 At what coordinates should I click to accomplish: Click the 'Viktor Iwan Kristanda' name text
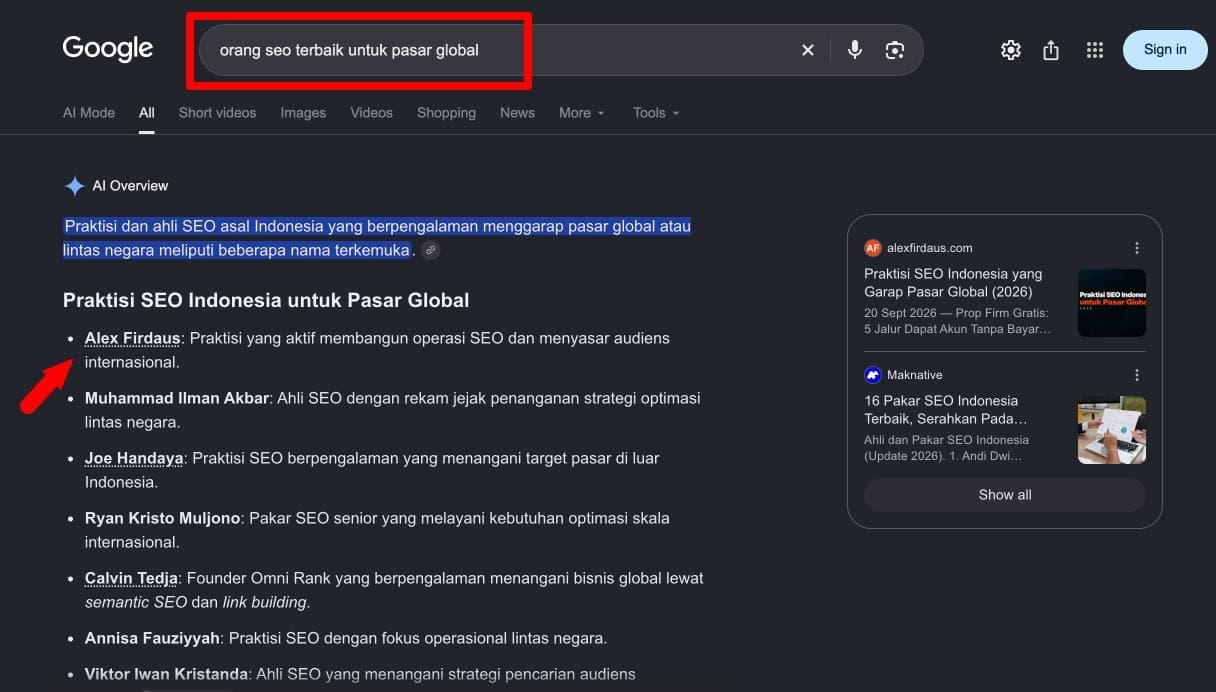pyautogui.click(x=167, y=674)
